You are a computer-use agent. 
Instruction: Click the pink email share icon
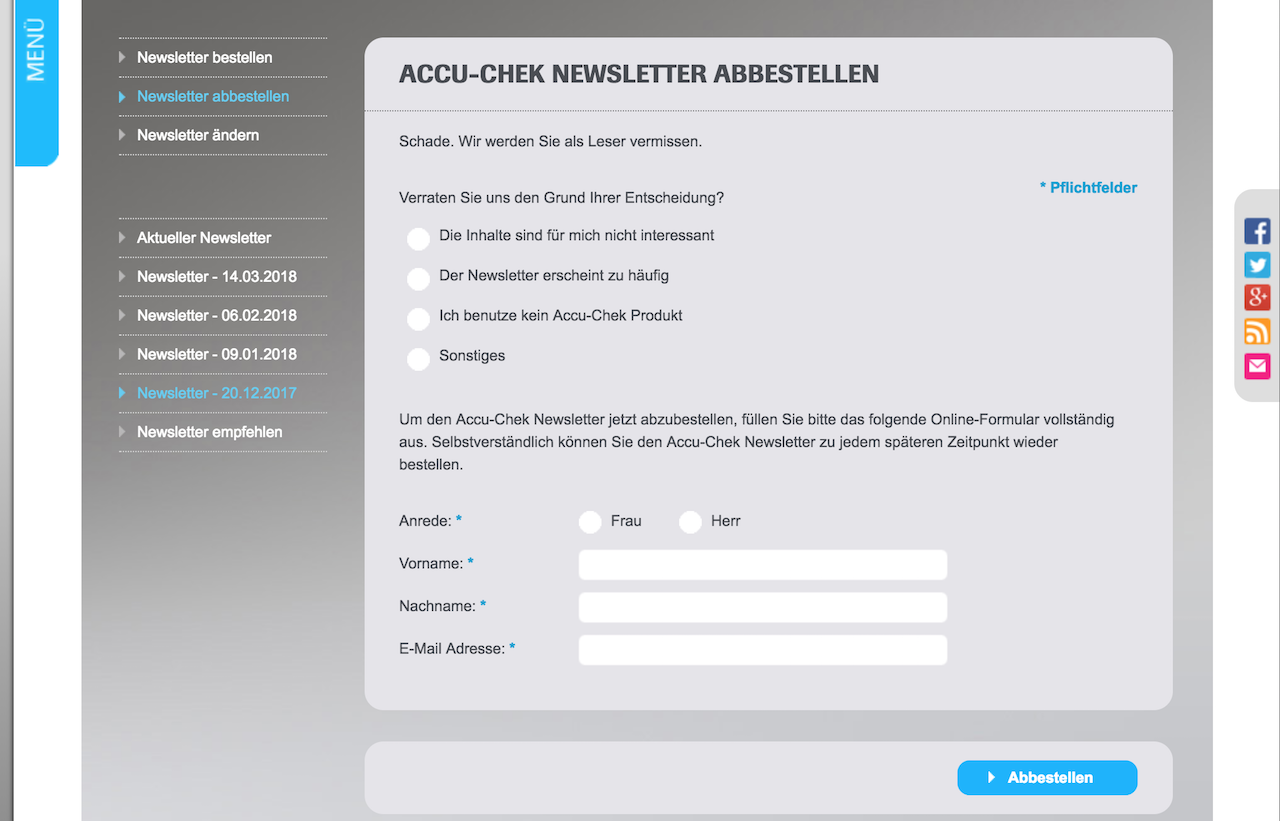point(1257,366)
